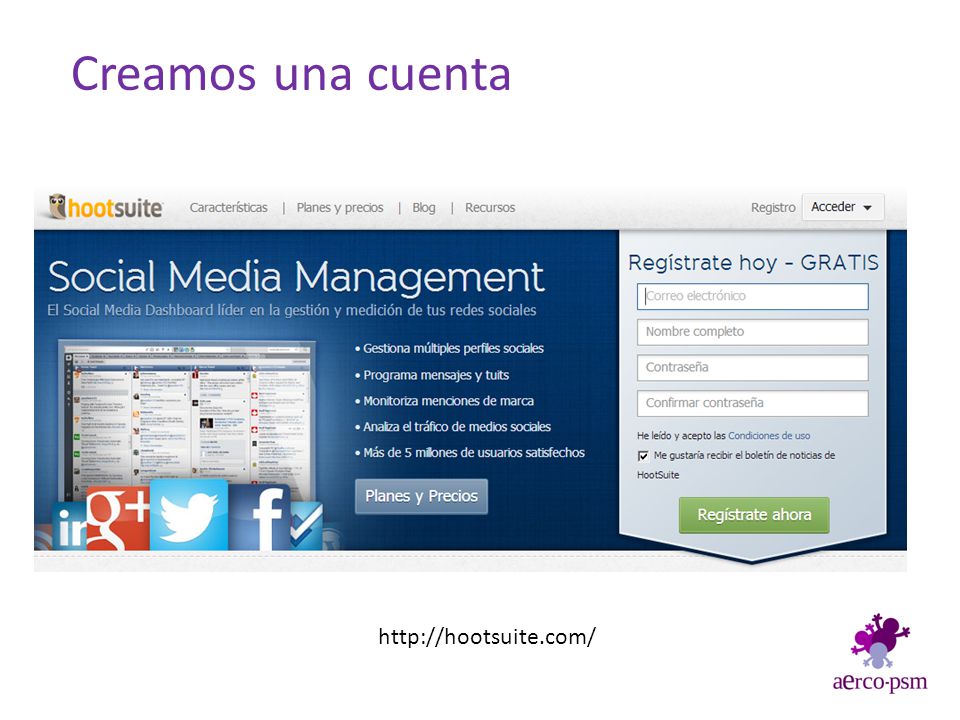Image resolution: width=960 pixels, height=720 pixels.
Task: Click the 'Creamos una cuenta' slide title
Action: point(291,74)
